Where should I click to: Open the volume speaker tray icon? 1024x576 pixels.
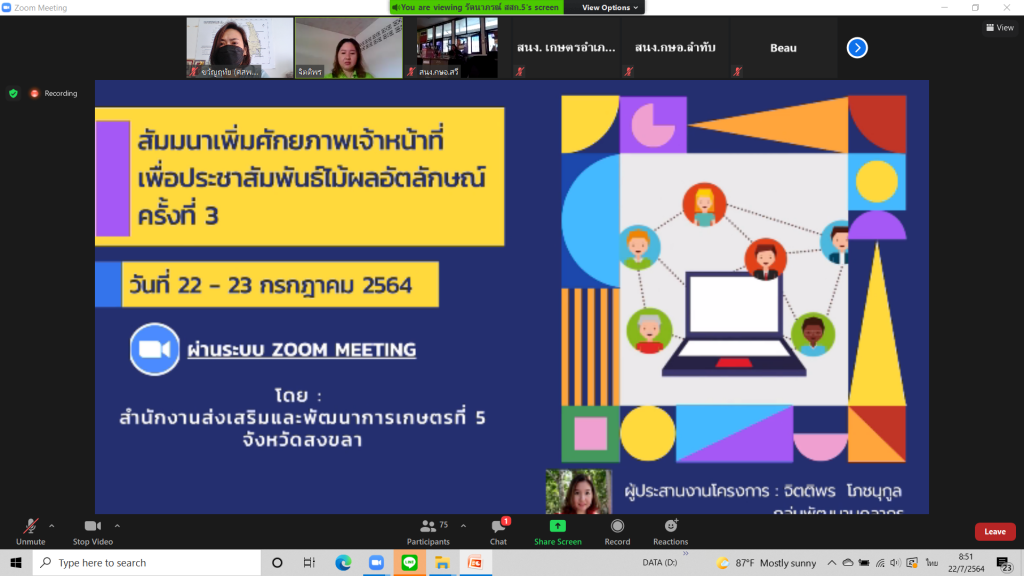pyautogui.click(x=895, y=562)
